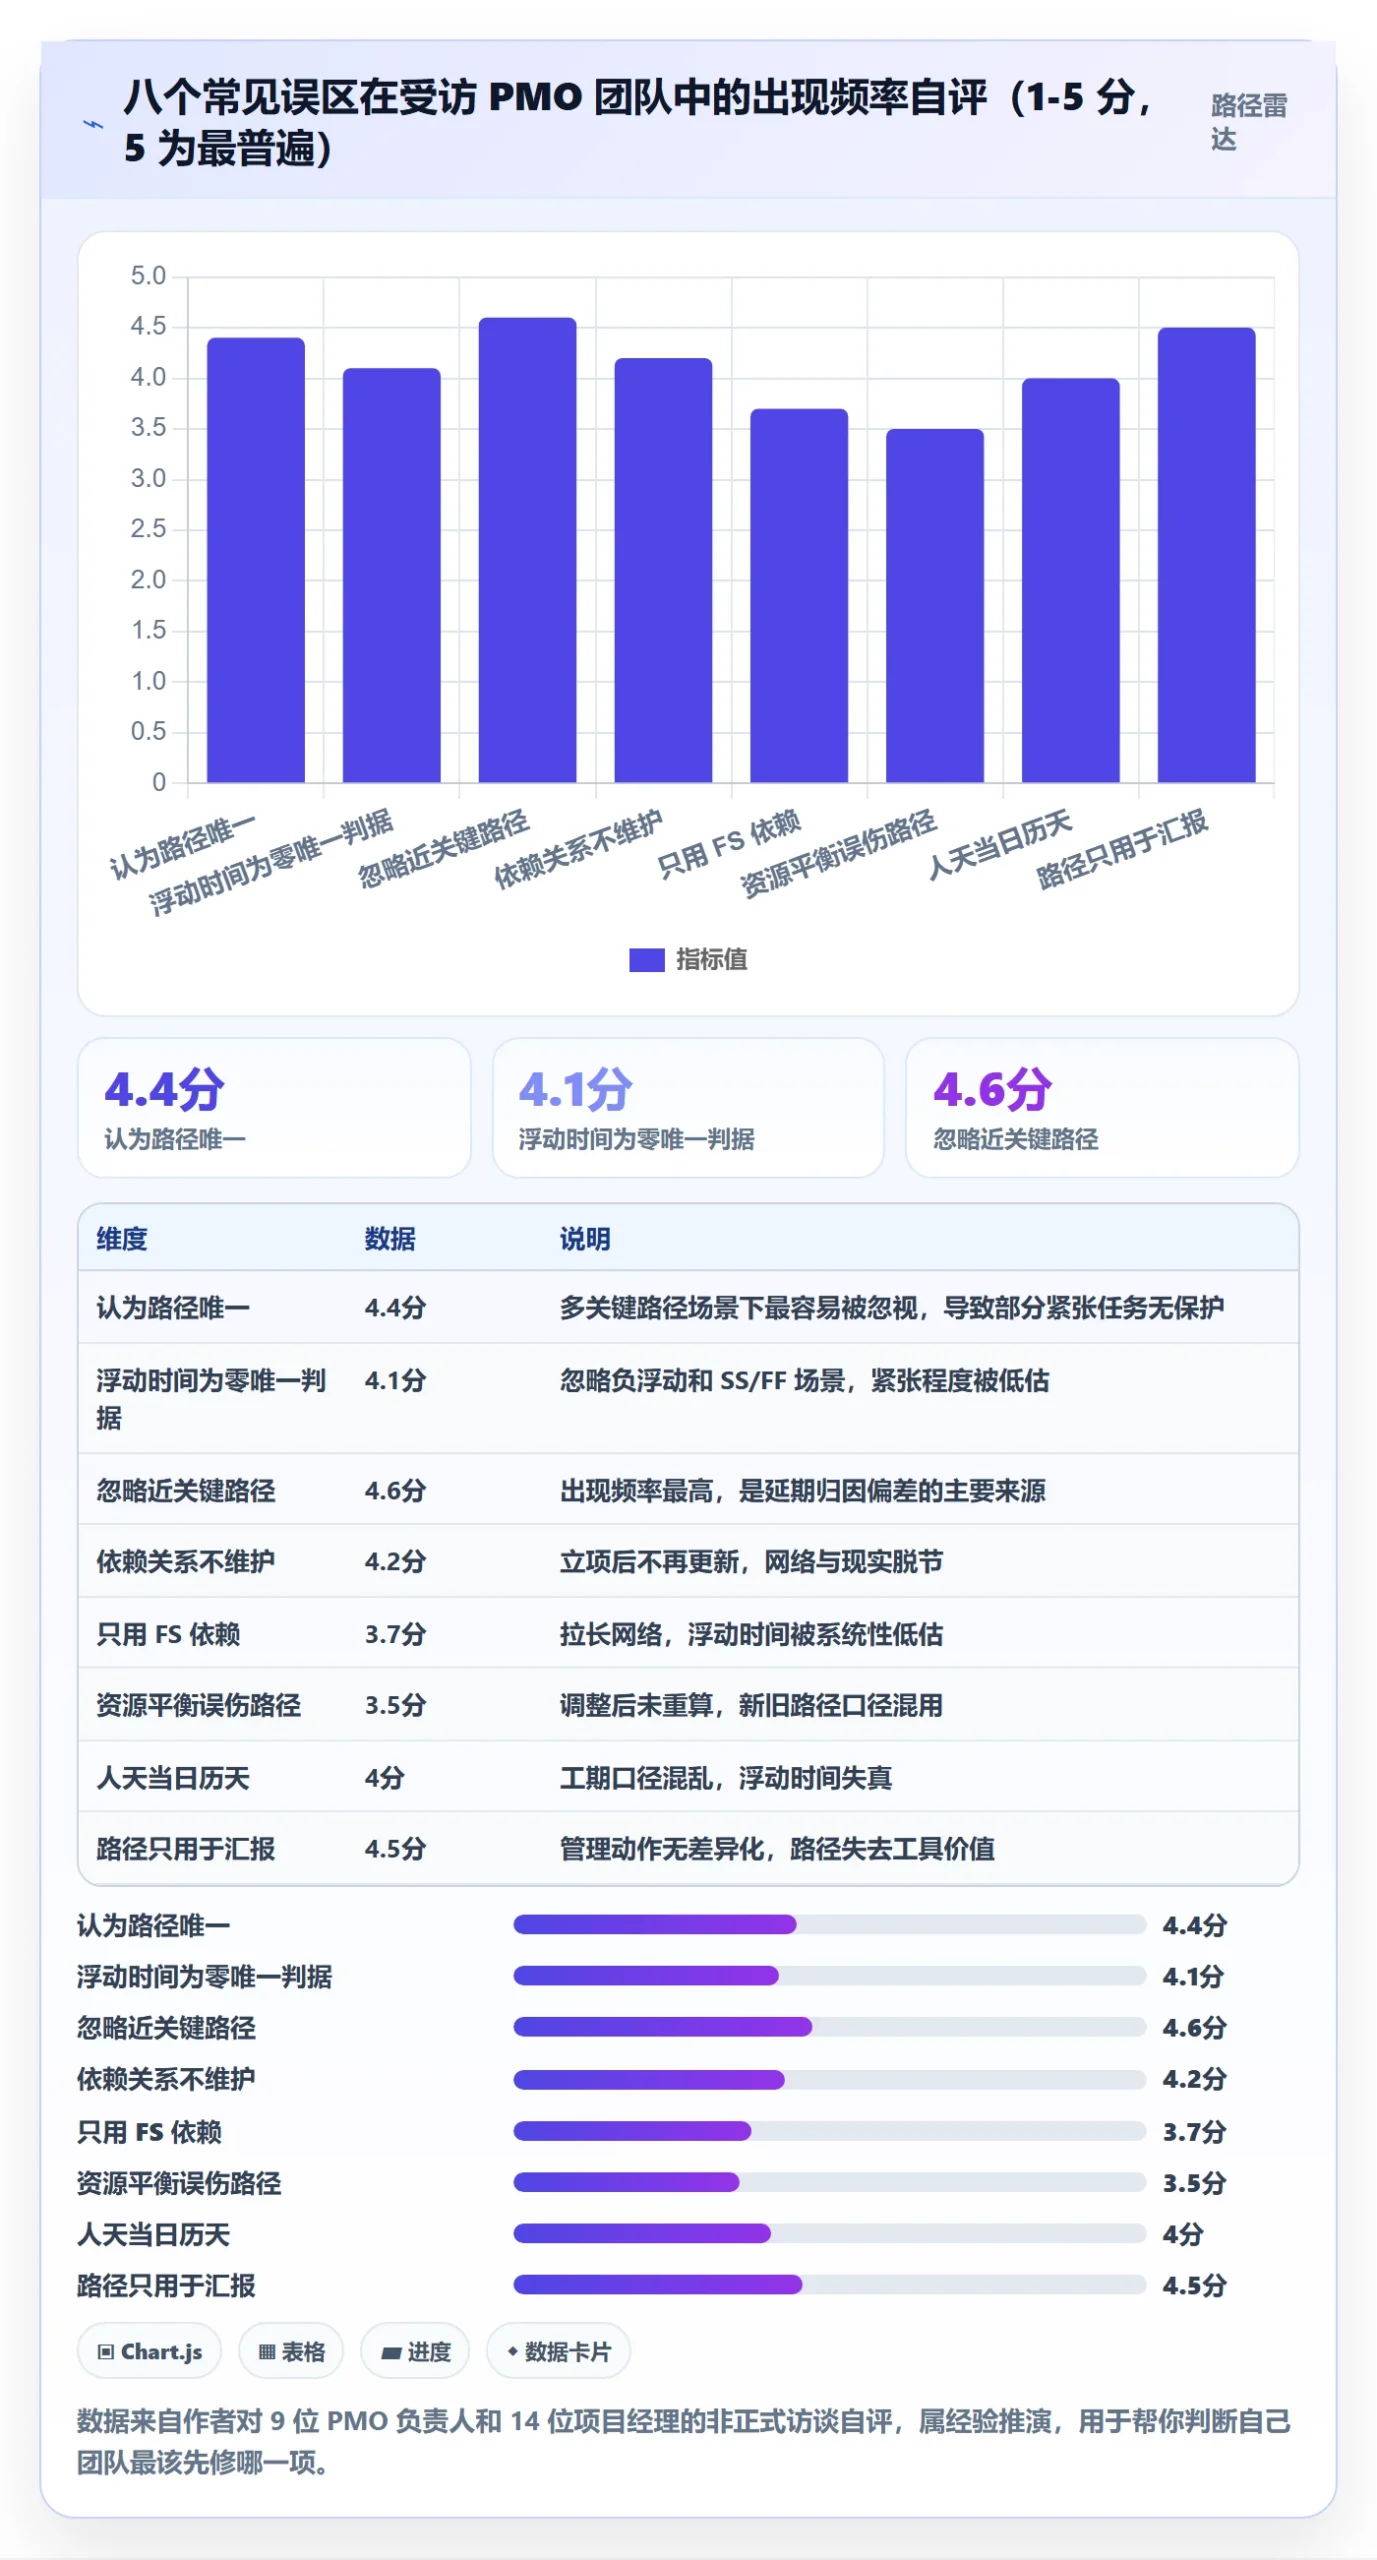Click table cell 人天当日历天
The width and height of the screenshot is (1377, 2560).
173,1778
